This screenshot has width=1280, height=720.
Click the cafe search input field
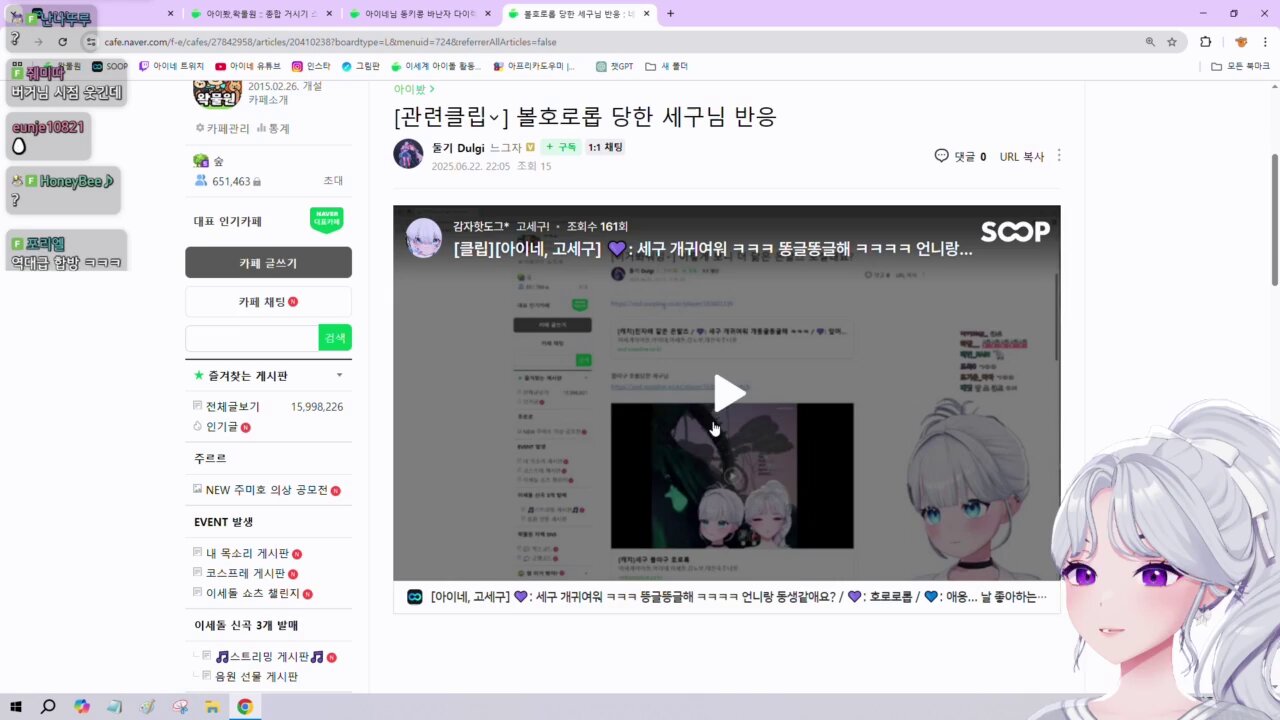point(252,338)
